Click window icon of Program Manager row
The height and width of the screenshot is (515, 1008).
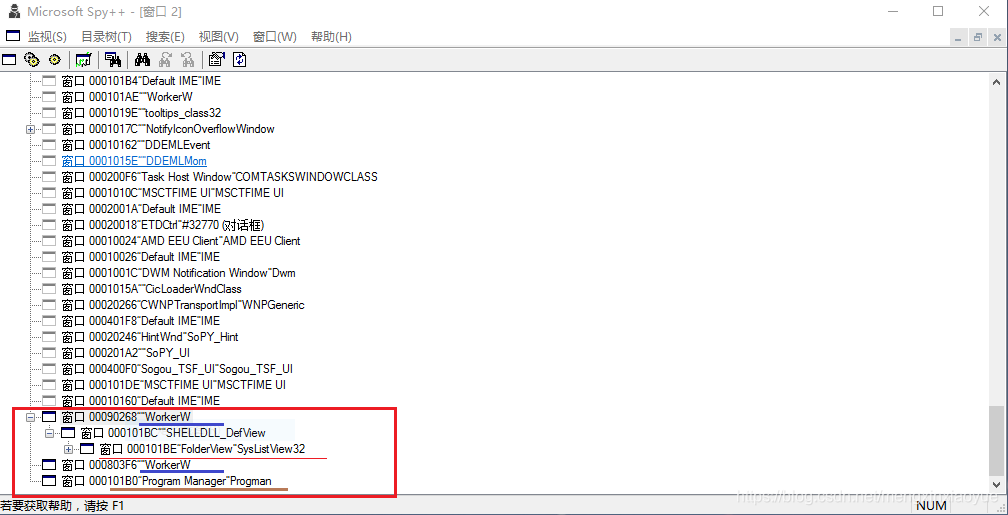(50, 481)
